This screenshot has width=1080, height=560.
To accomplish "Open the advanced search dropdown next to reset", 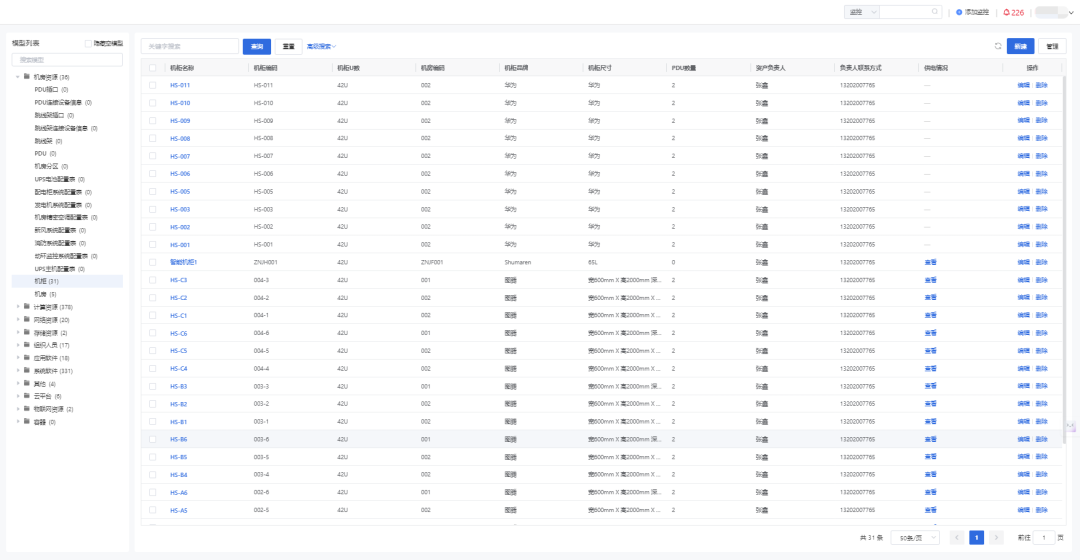I will (x=321, y=46).
